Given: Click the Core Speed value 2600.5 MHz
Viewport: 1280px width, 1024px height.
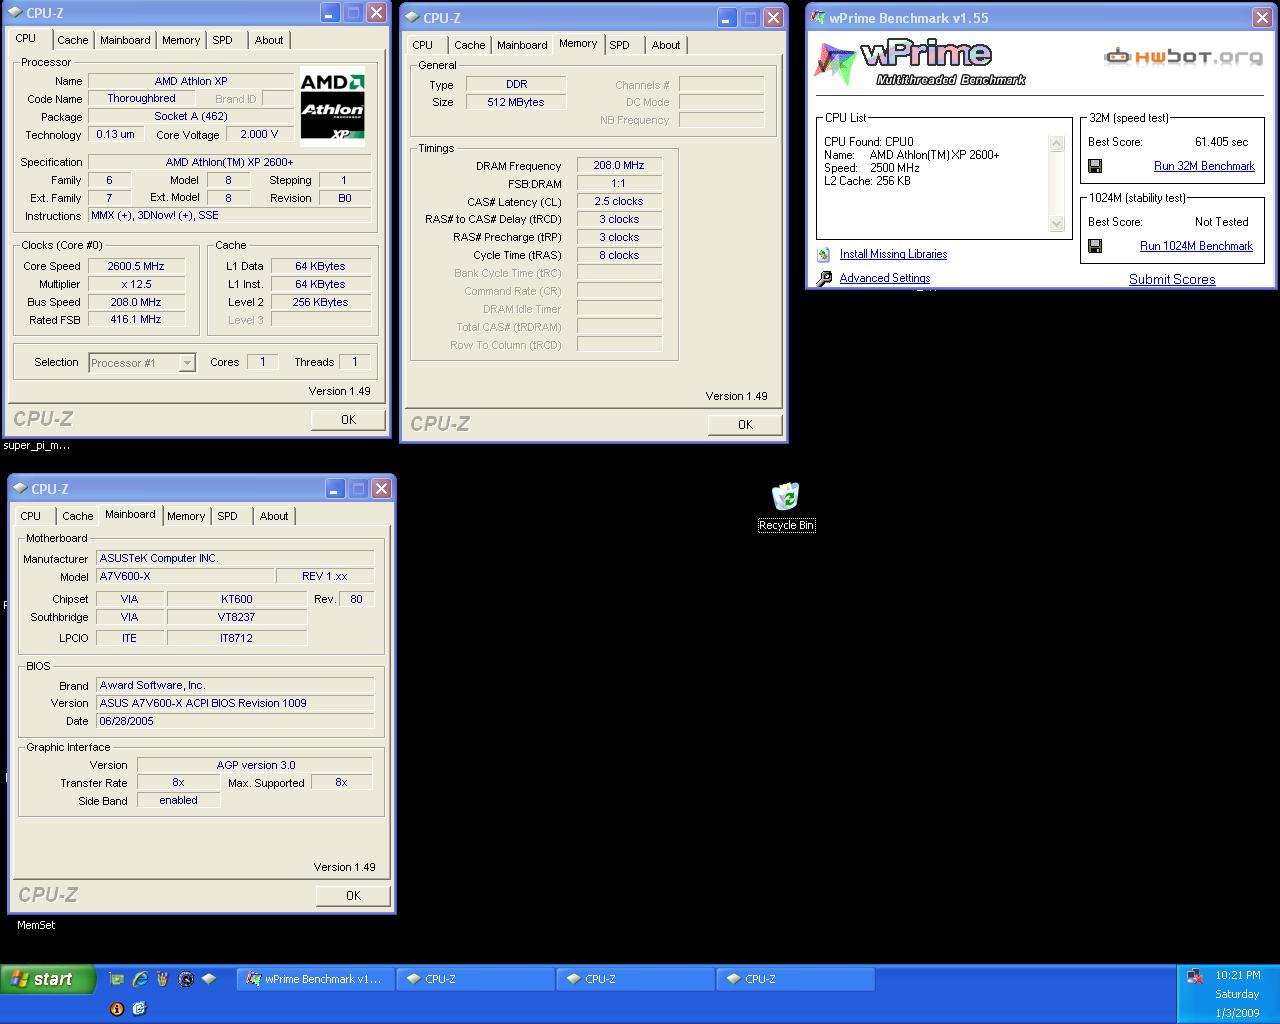Looking at the screenshot, I should tap(135, 267).
